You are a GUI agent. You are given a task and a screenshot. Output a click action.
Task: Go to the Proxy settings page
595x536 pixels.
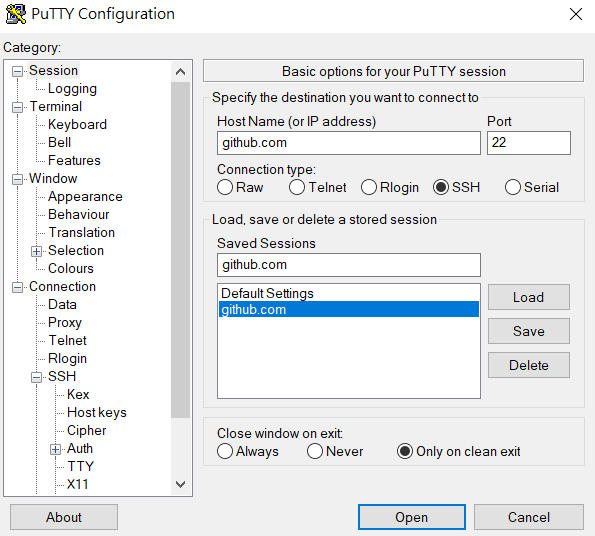[65, 322]
